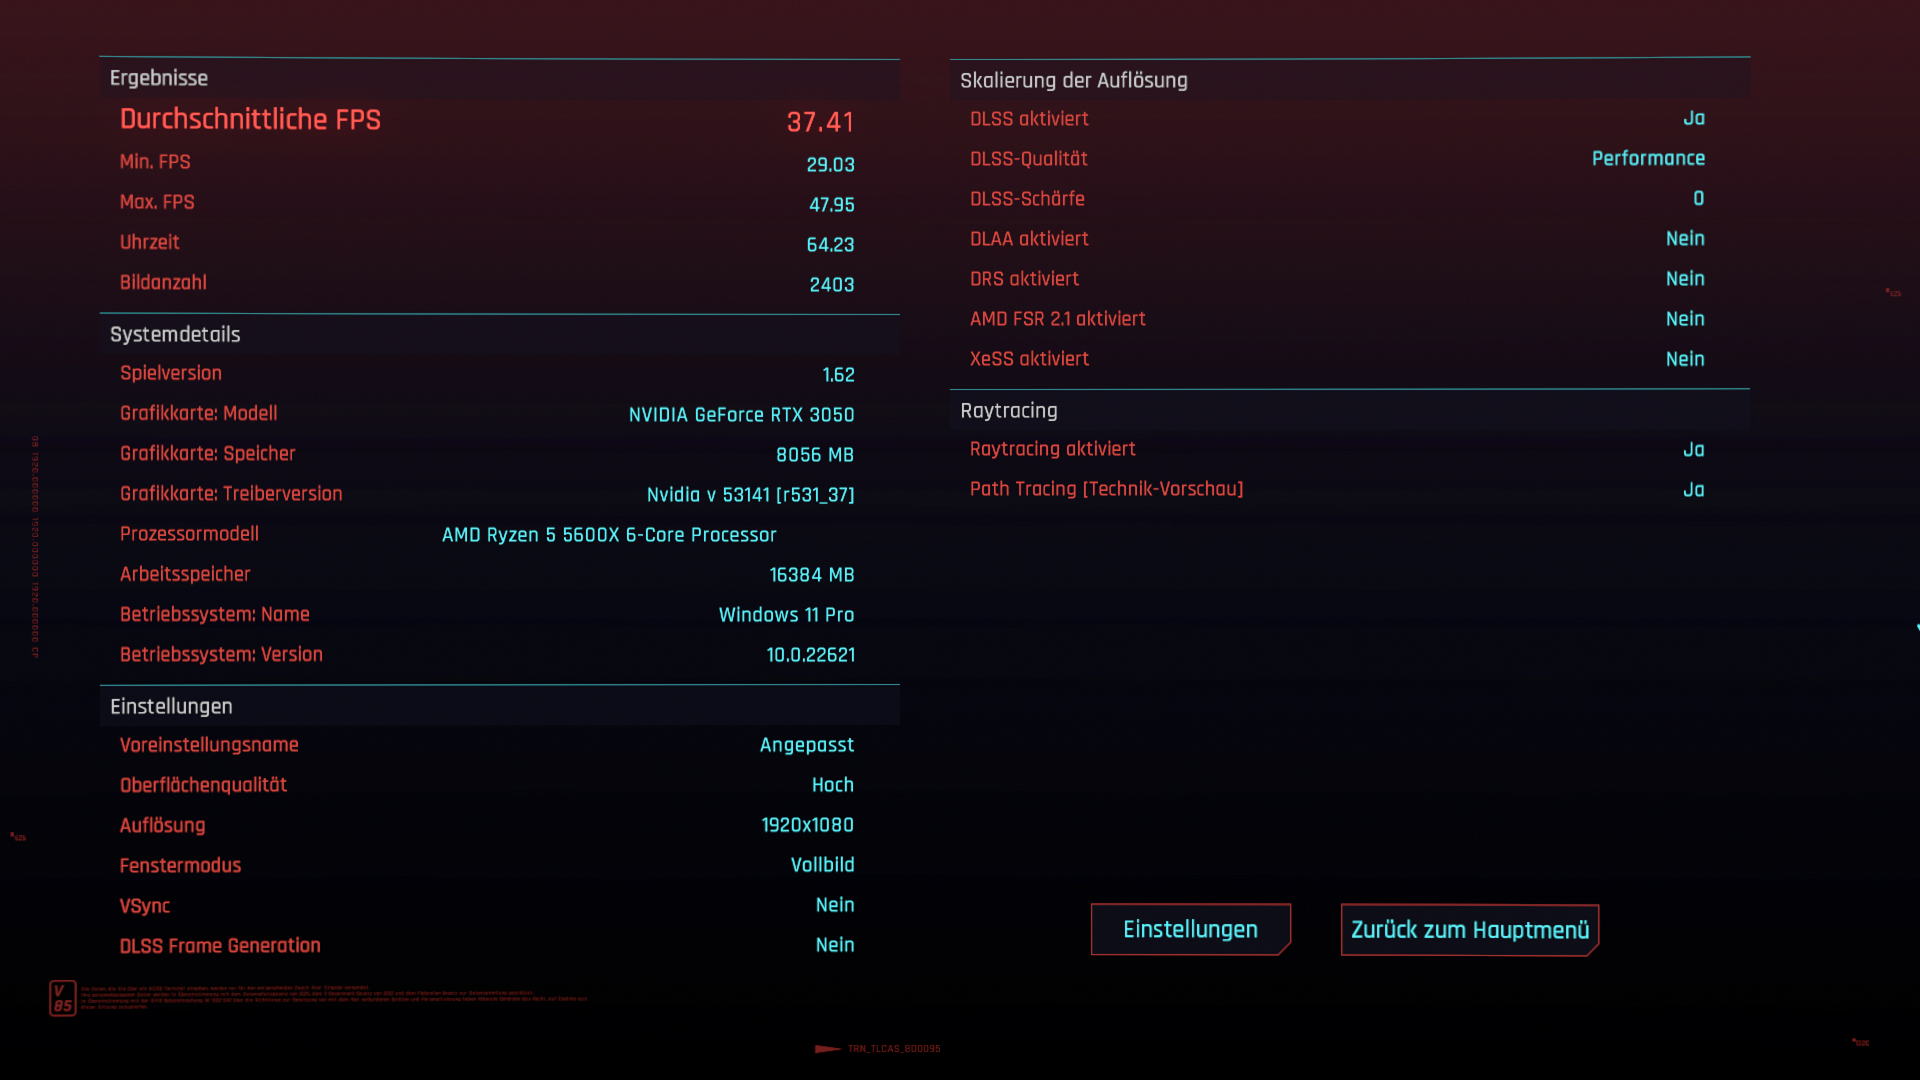Open the Auflösung 1920x1080 selector
Screen dimensions: 1920x1080
point(807,824)
